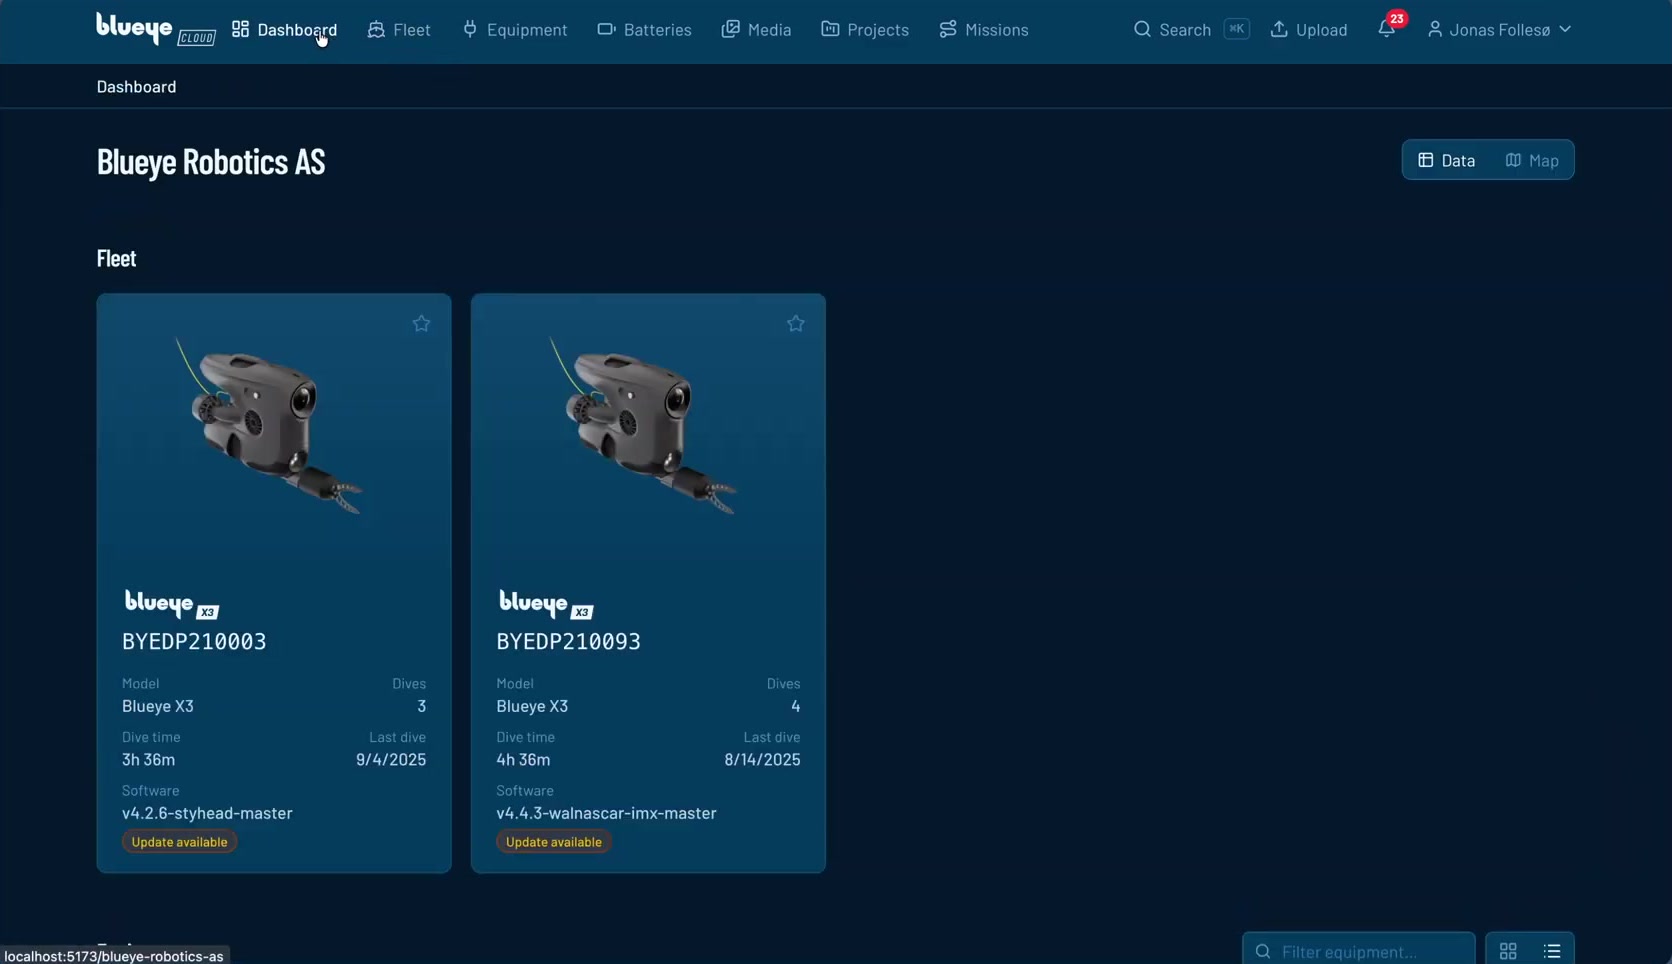
Task: Switch equipment to list view
Action: [x=1552, y=951]
